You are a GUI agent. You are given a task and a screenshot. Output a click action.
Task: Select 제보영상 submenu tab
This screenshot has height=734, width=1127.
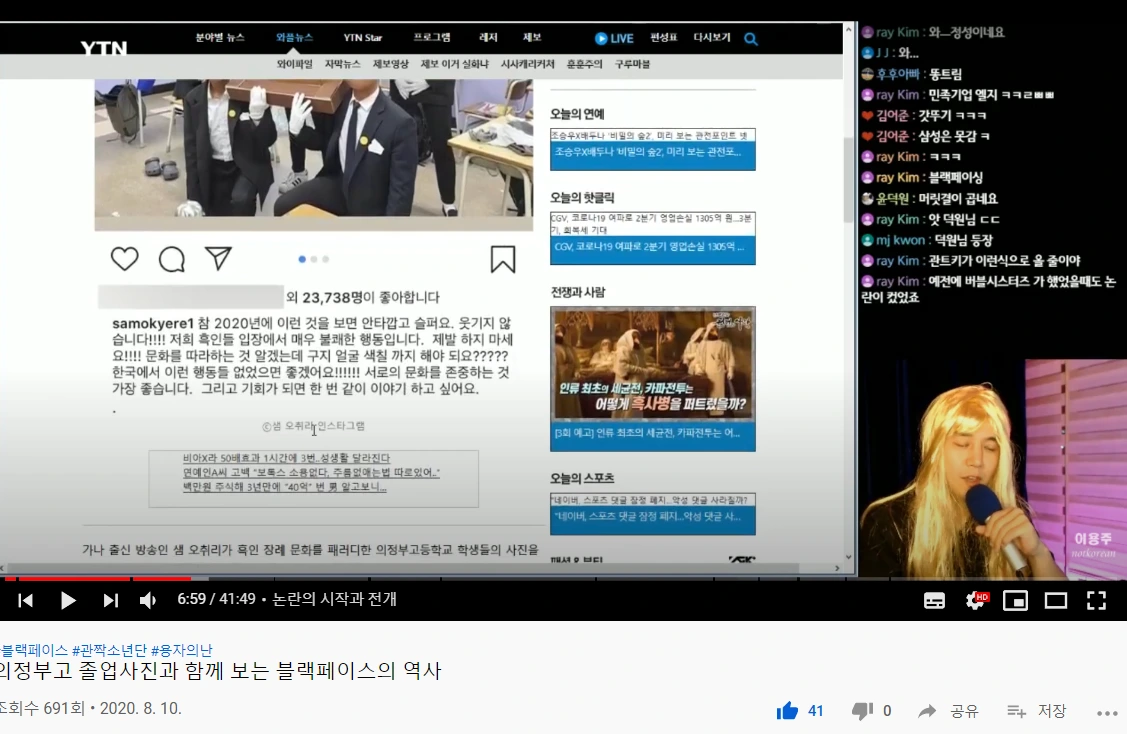click(x=390, y=64)
